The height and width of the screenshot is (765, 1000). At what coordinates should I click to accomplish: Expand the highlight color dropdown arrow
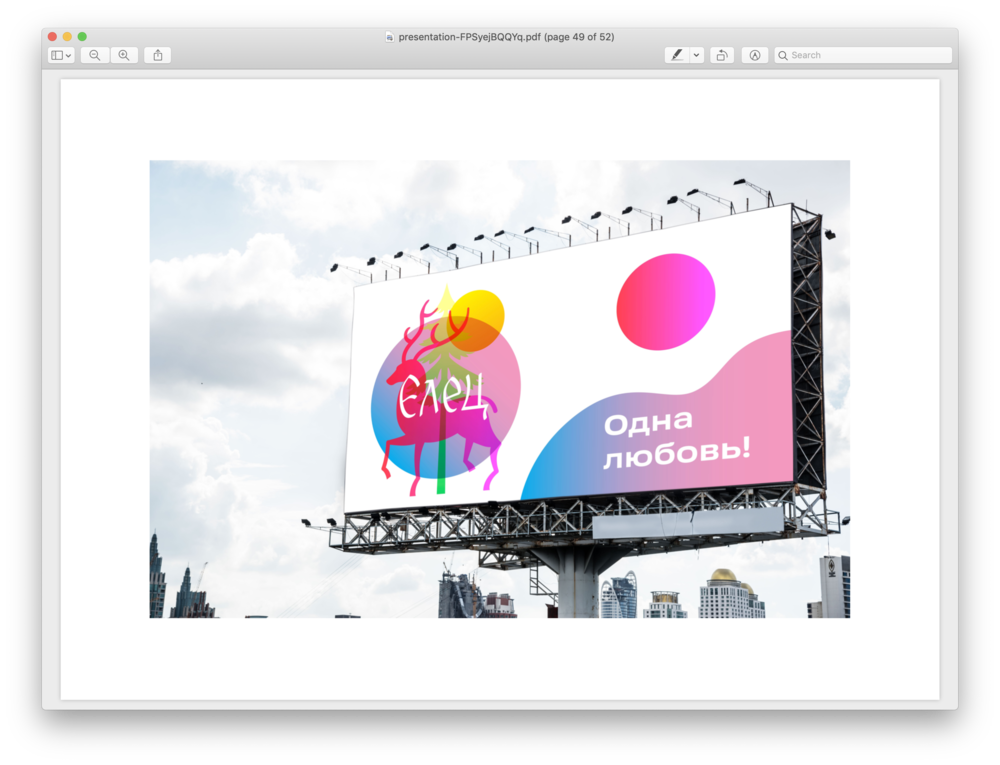point(697,55)
